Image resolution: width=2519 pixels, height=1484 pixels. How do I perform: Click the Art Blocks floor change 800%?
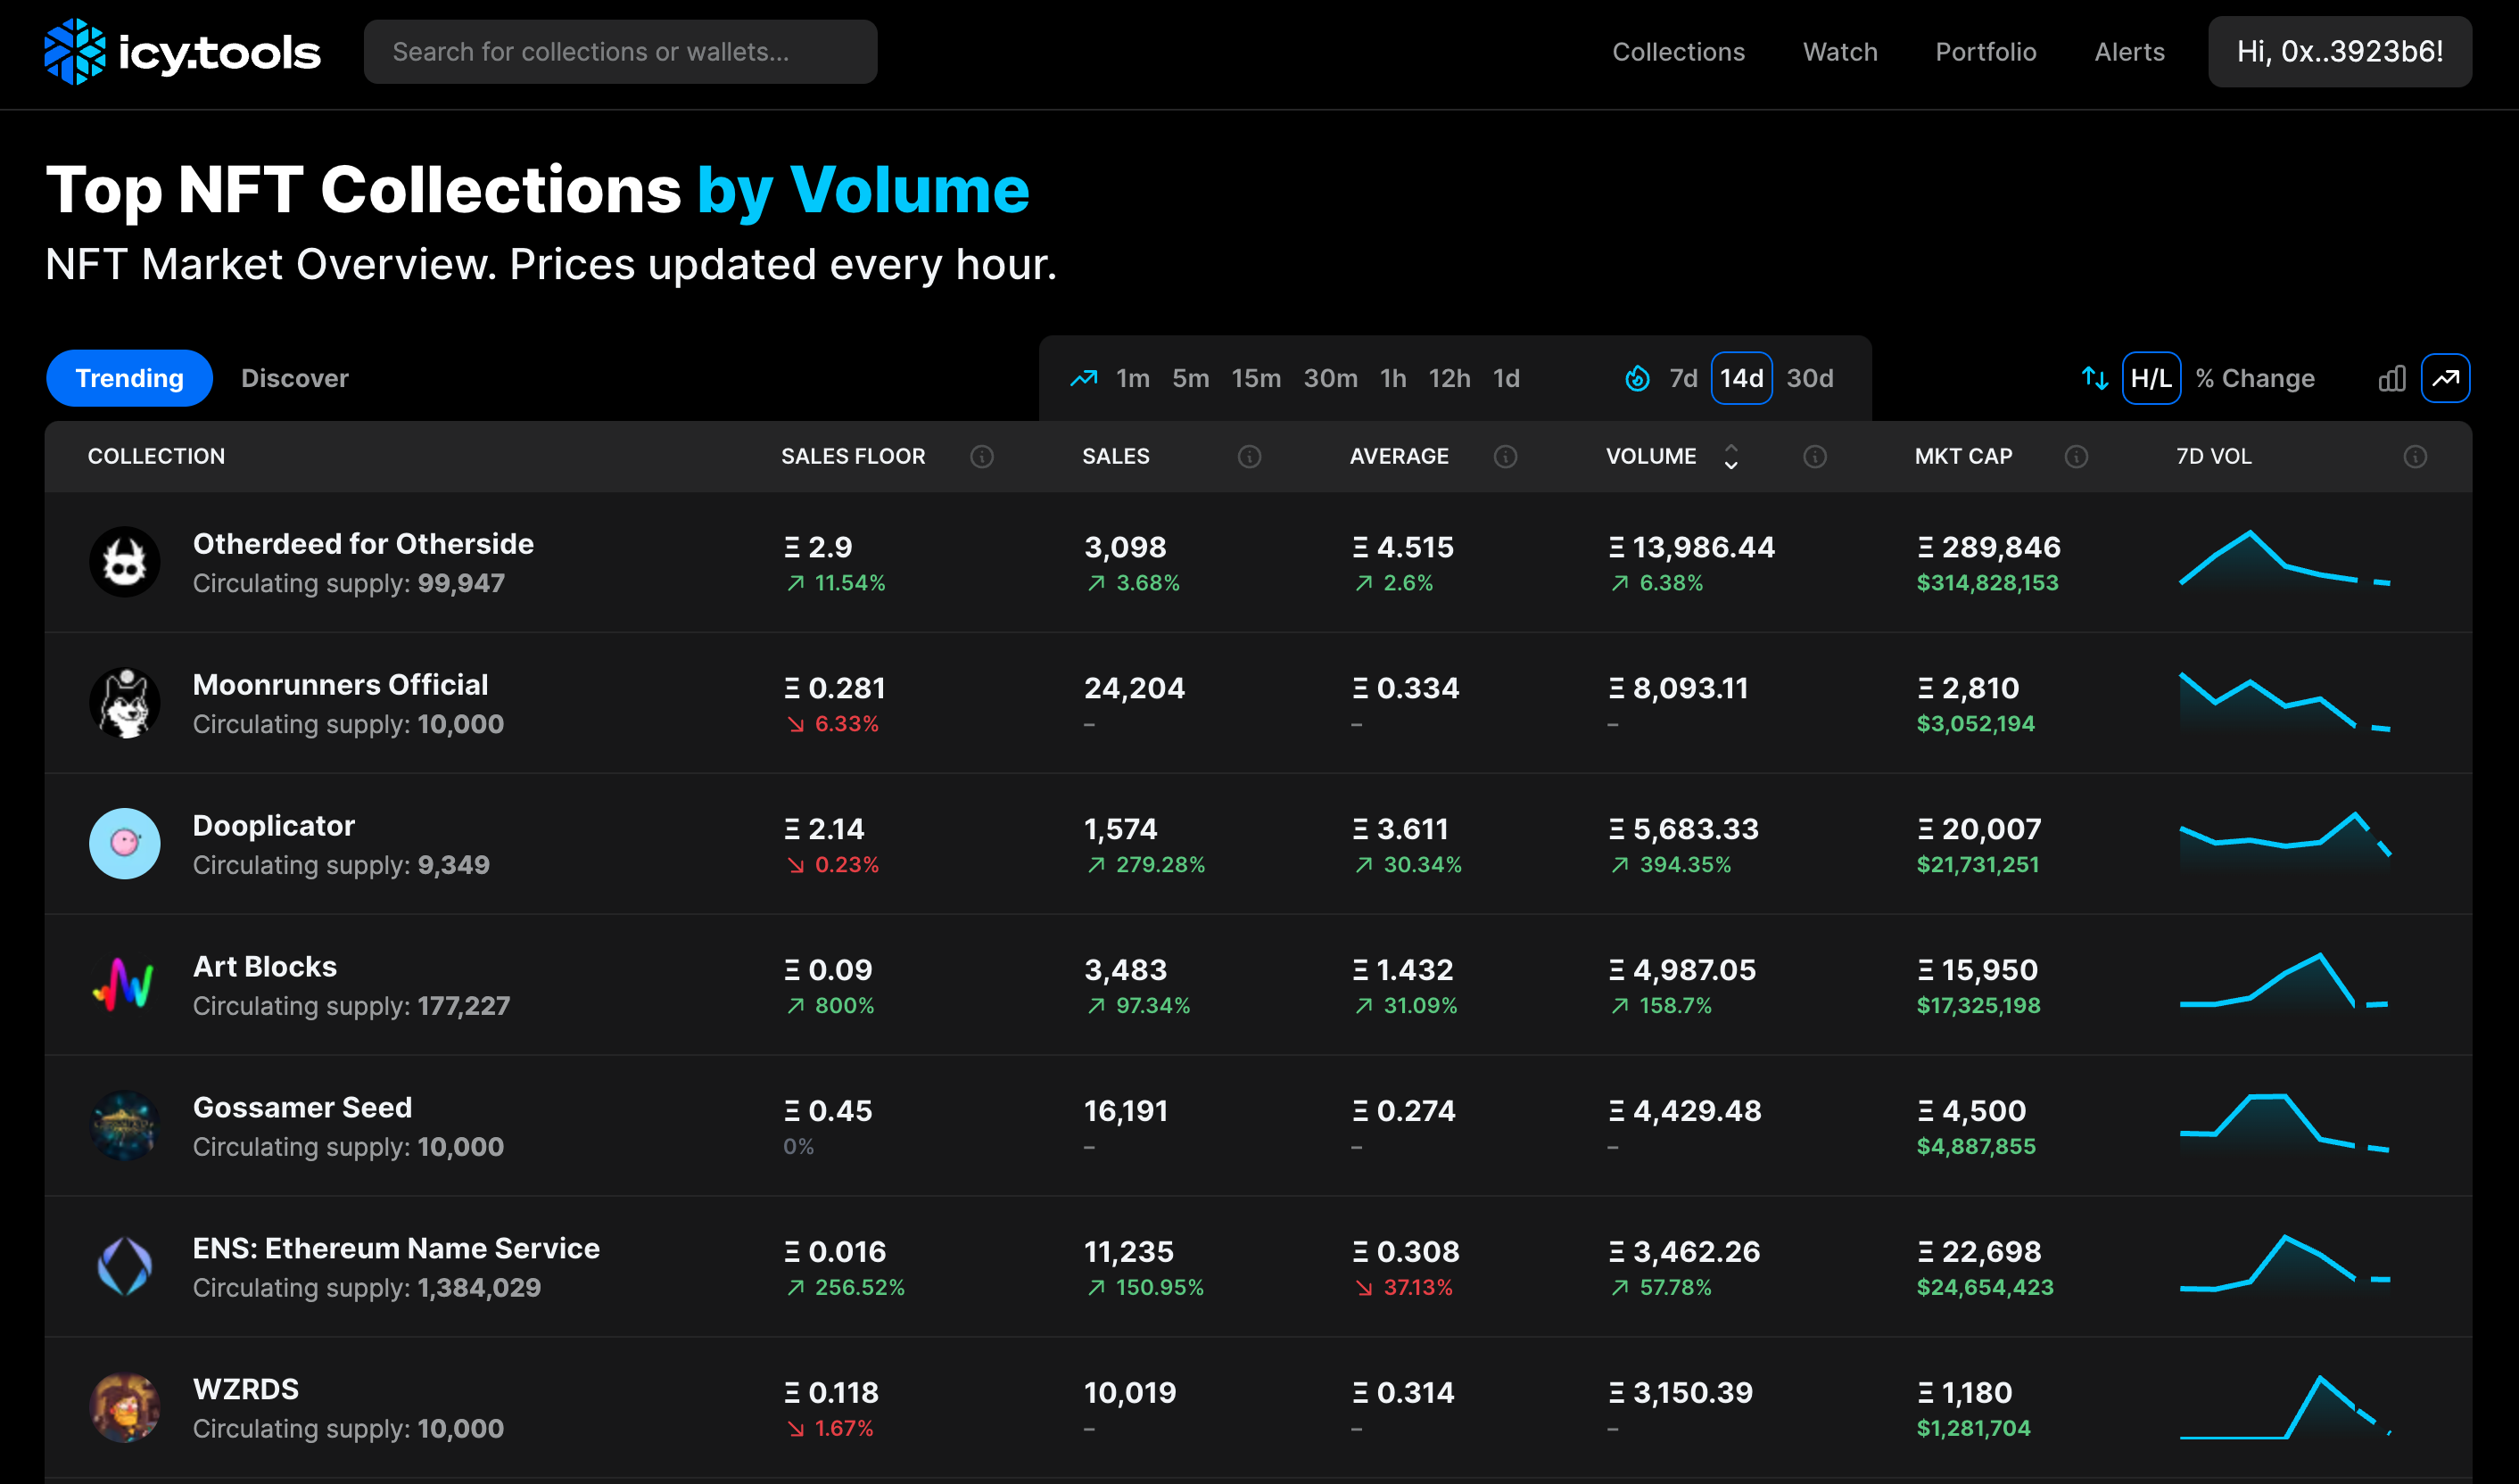pyautogui.click(x=831, y=1005)
